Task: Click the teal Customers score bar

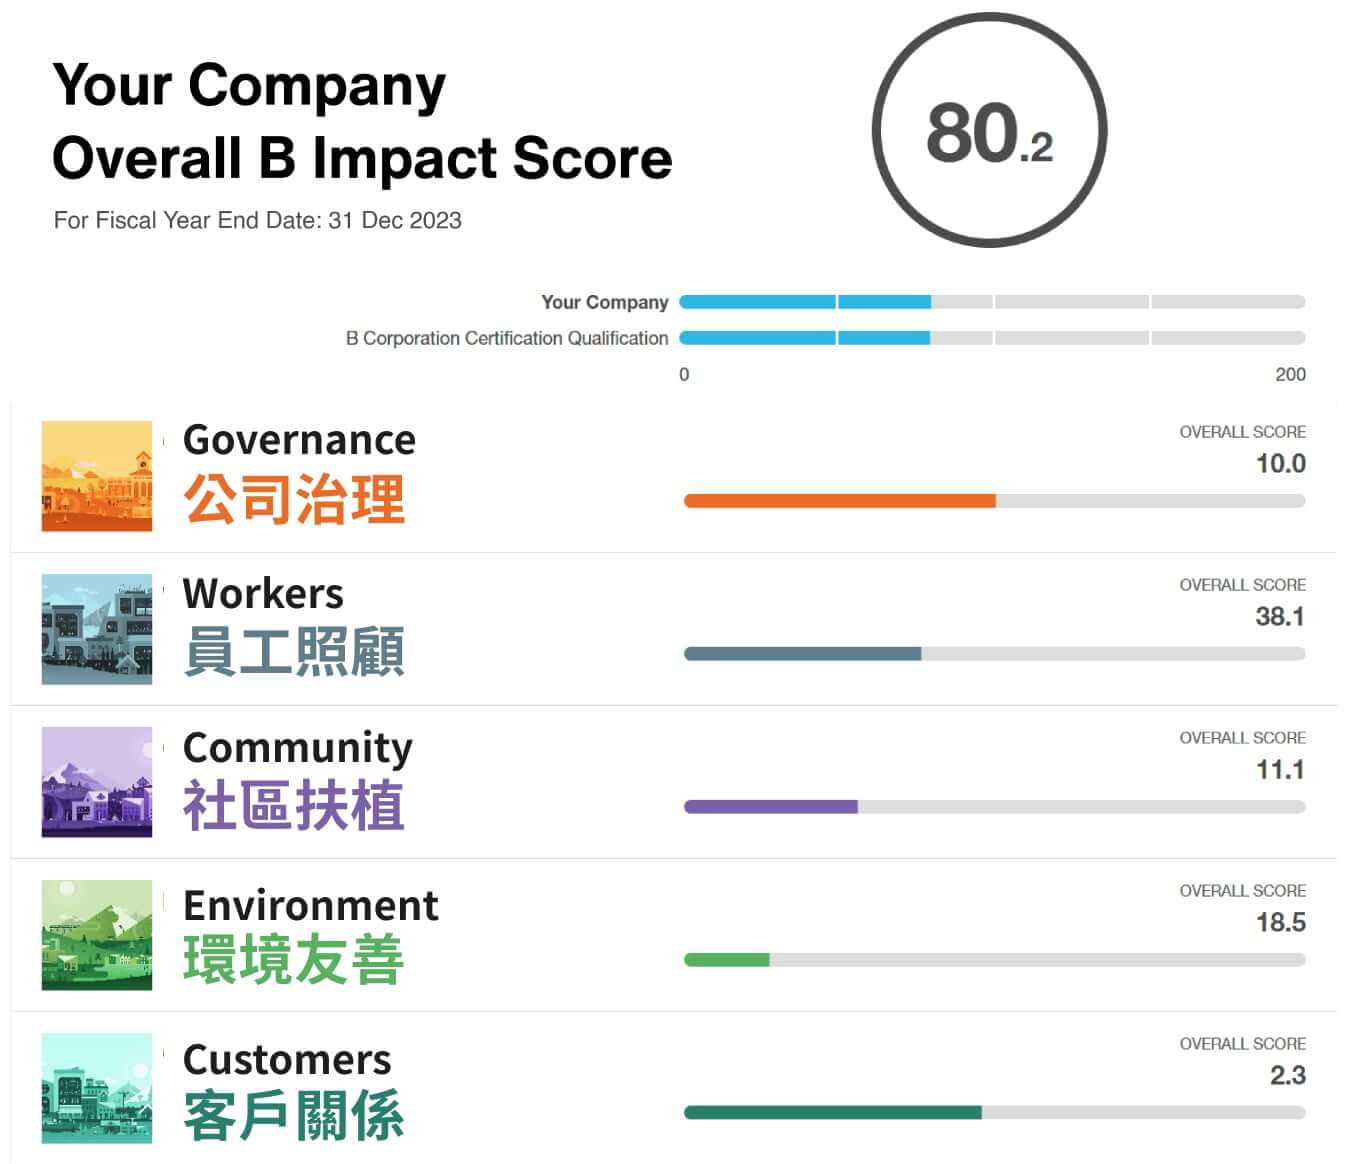Action: (833, 1113)
